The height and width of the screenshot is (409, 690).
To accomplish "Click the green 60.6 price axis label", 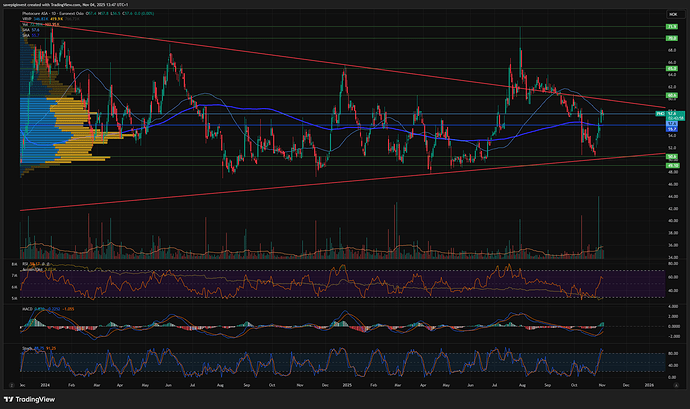I will (x=673, y=97).
